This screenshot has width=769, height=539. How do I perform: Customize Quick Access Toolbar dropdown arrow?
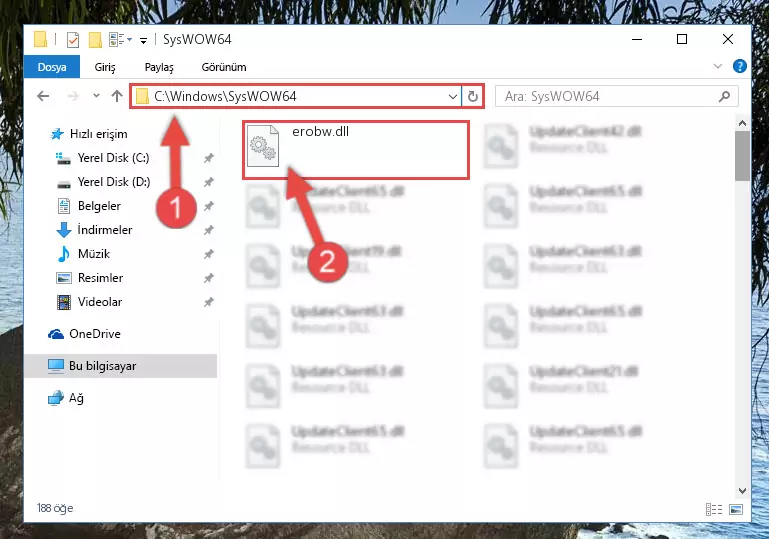click(x=143, y=41)
